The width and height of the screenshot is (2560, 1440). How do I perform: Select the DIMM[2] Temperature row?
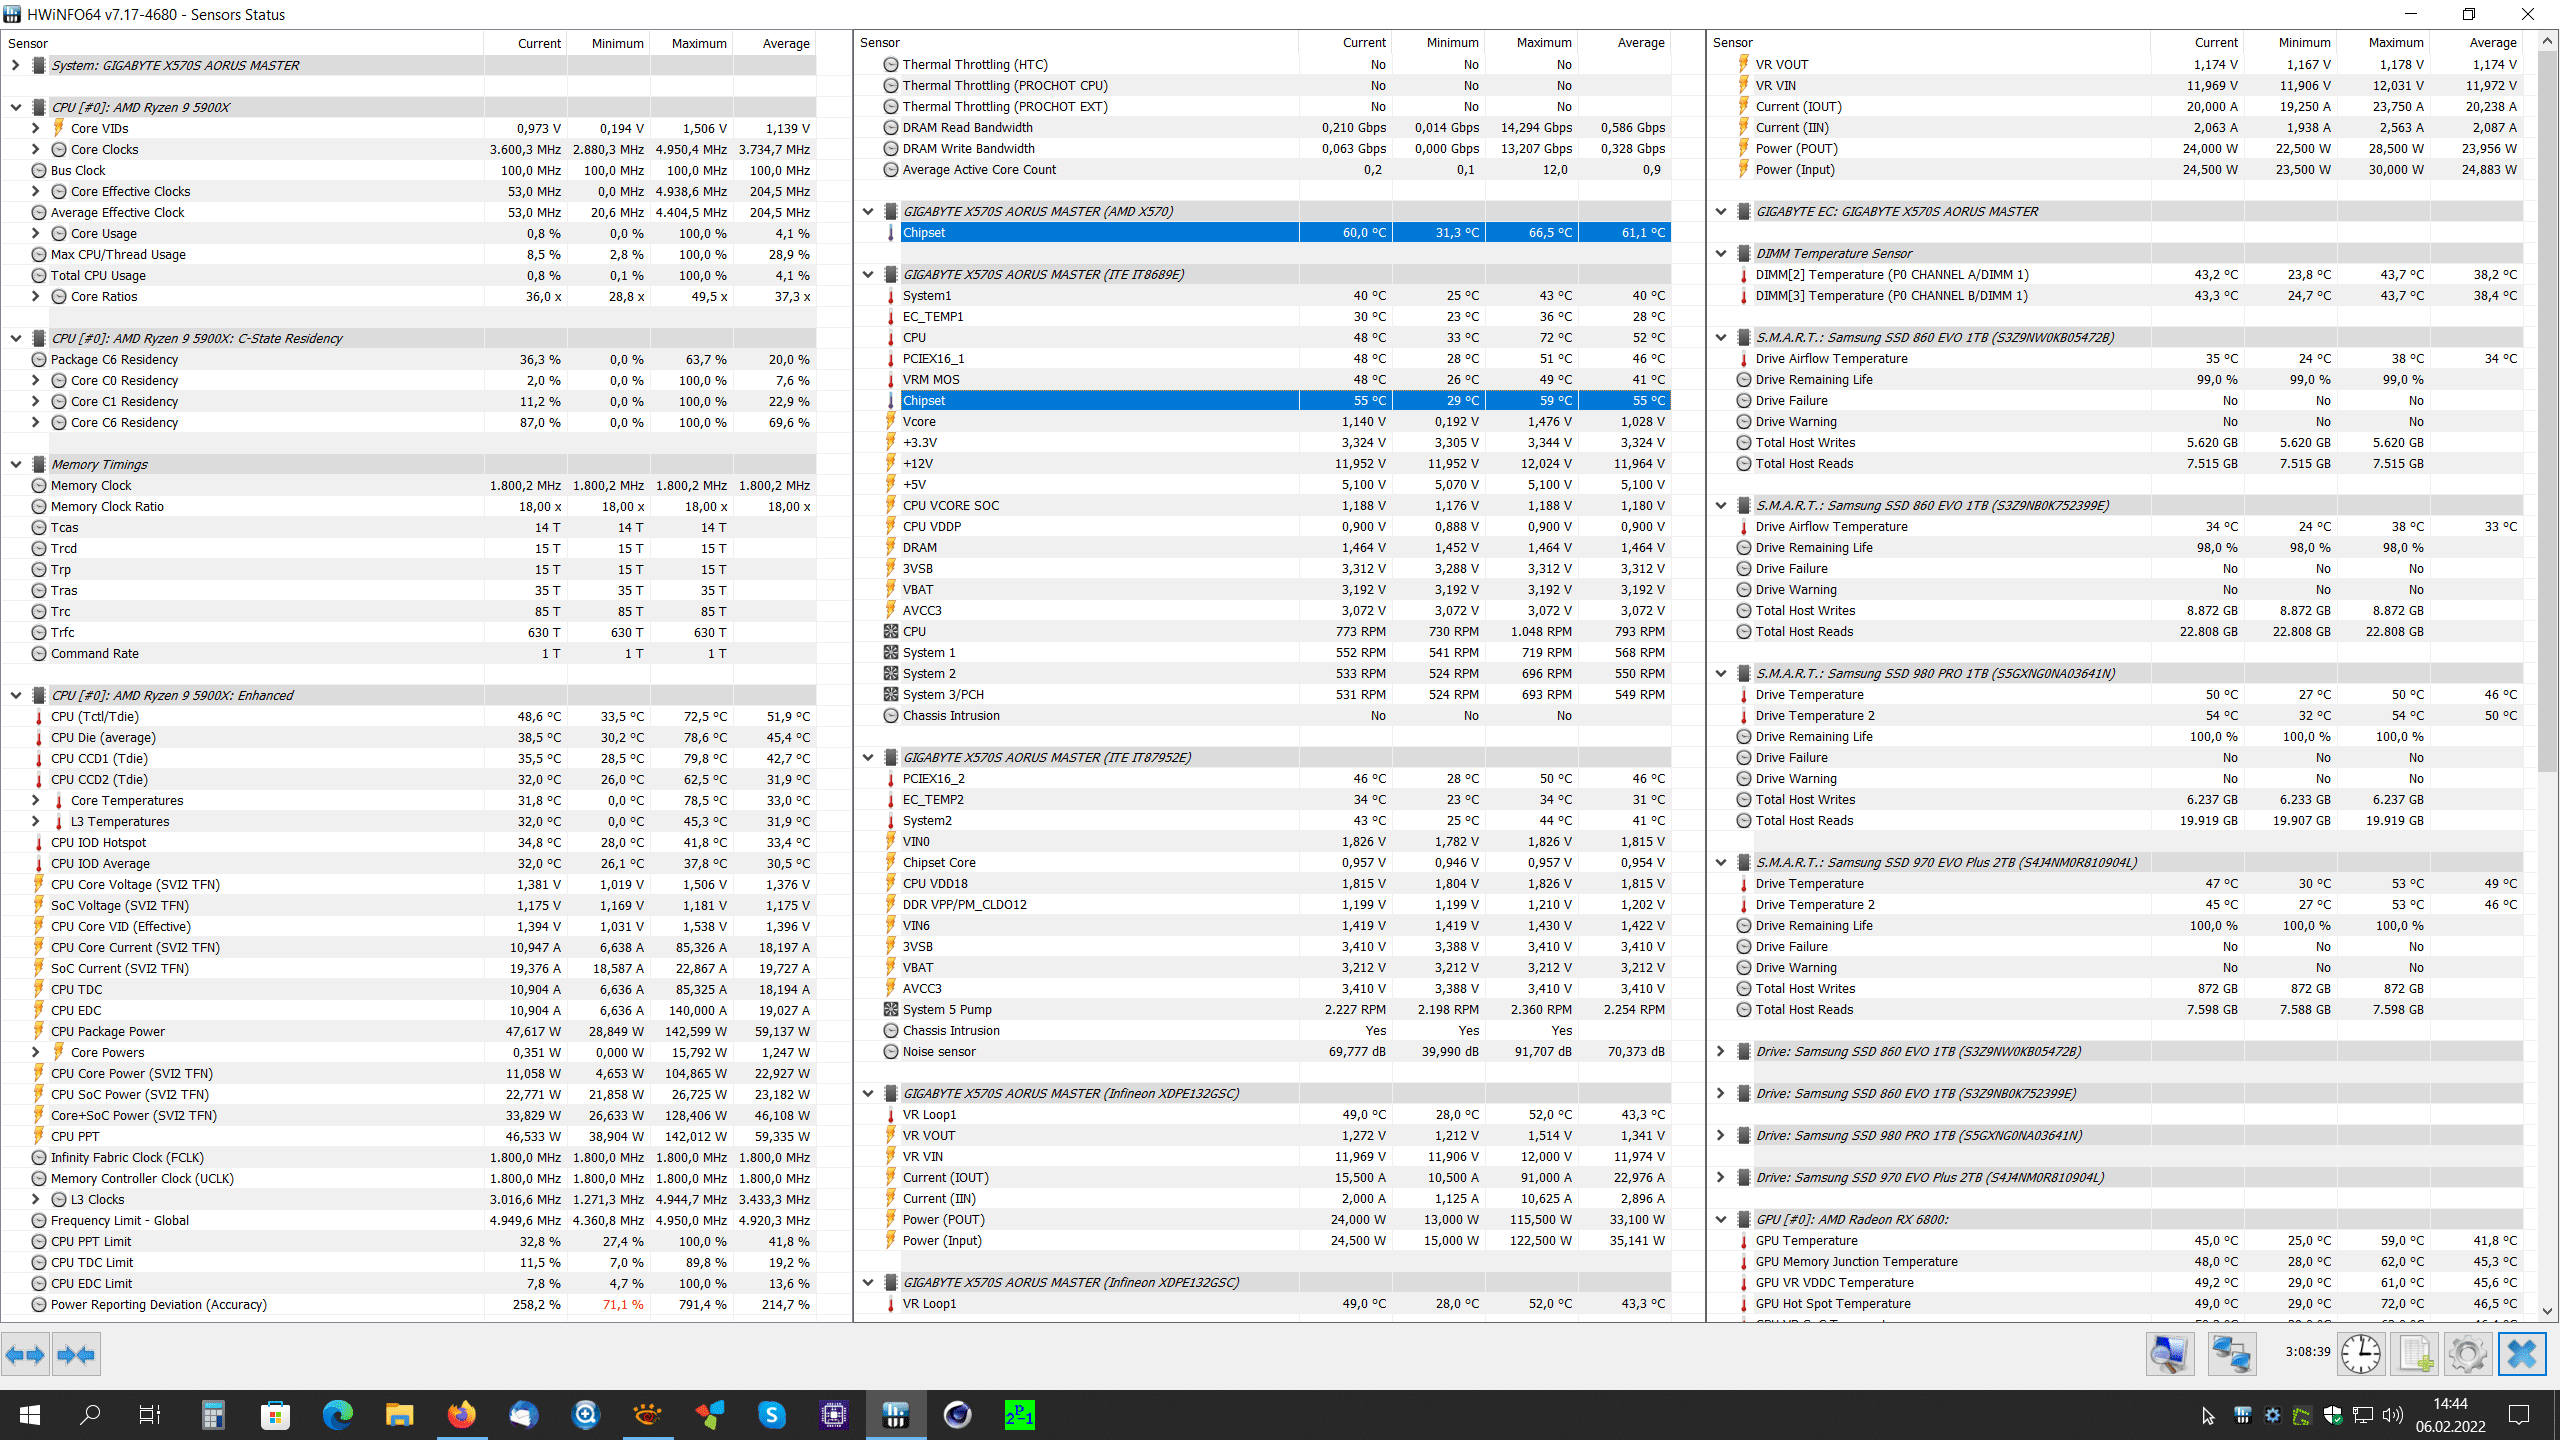click(2116, 274)
